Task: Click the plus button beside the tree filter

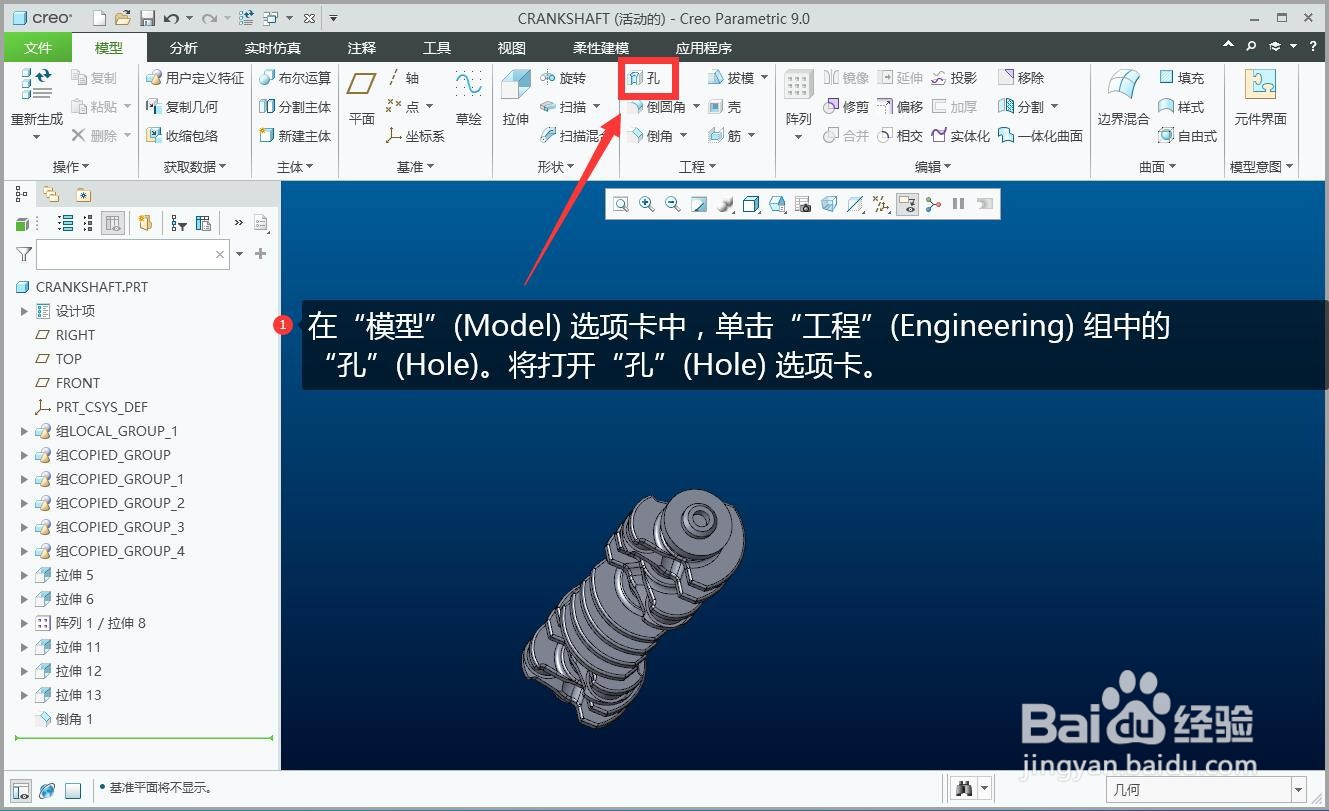Action: [x=261, y=254]
